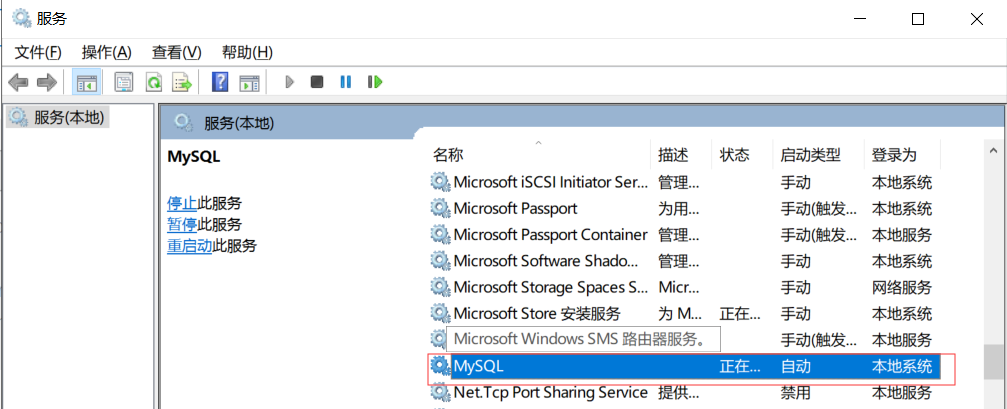Image resolution: width=1007 pixels, height=409 pixels.
Task: Click the Back arrow in the toolbar
Action: point(18,82)
